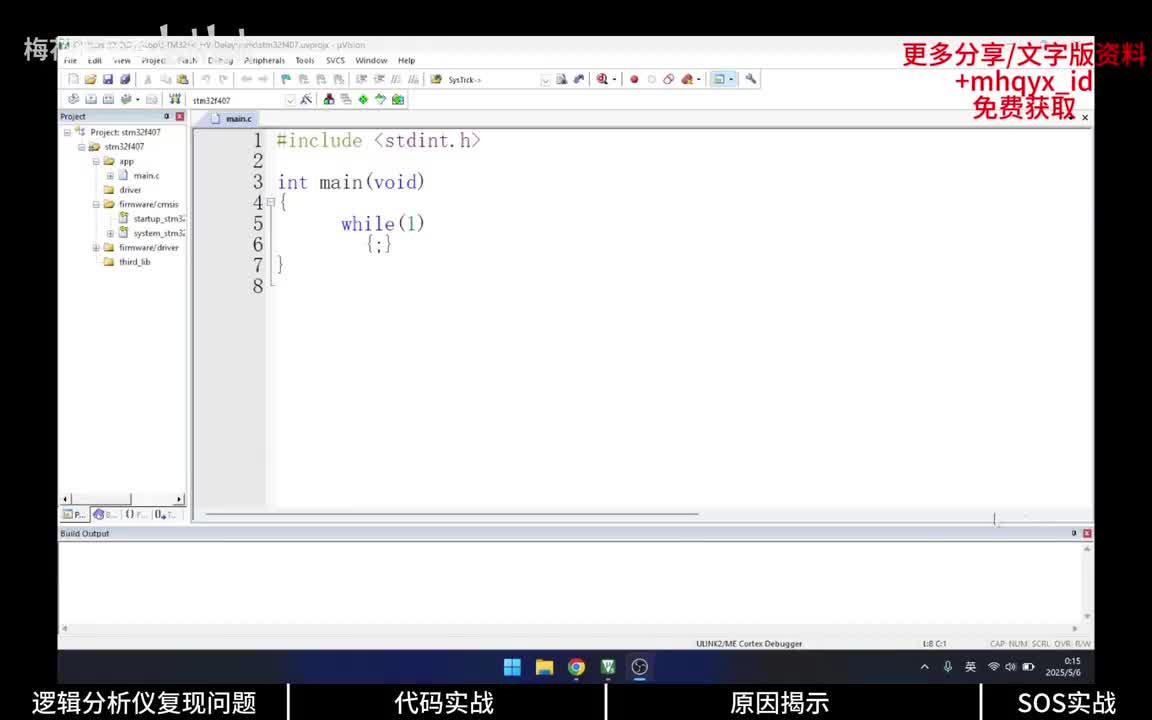
Task: Close the Project panel
Action: click(180, 117)
